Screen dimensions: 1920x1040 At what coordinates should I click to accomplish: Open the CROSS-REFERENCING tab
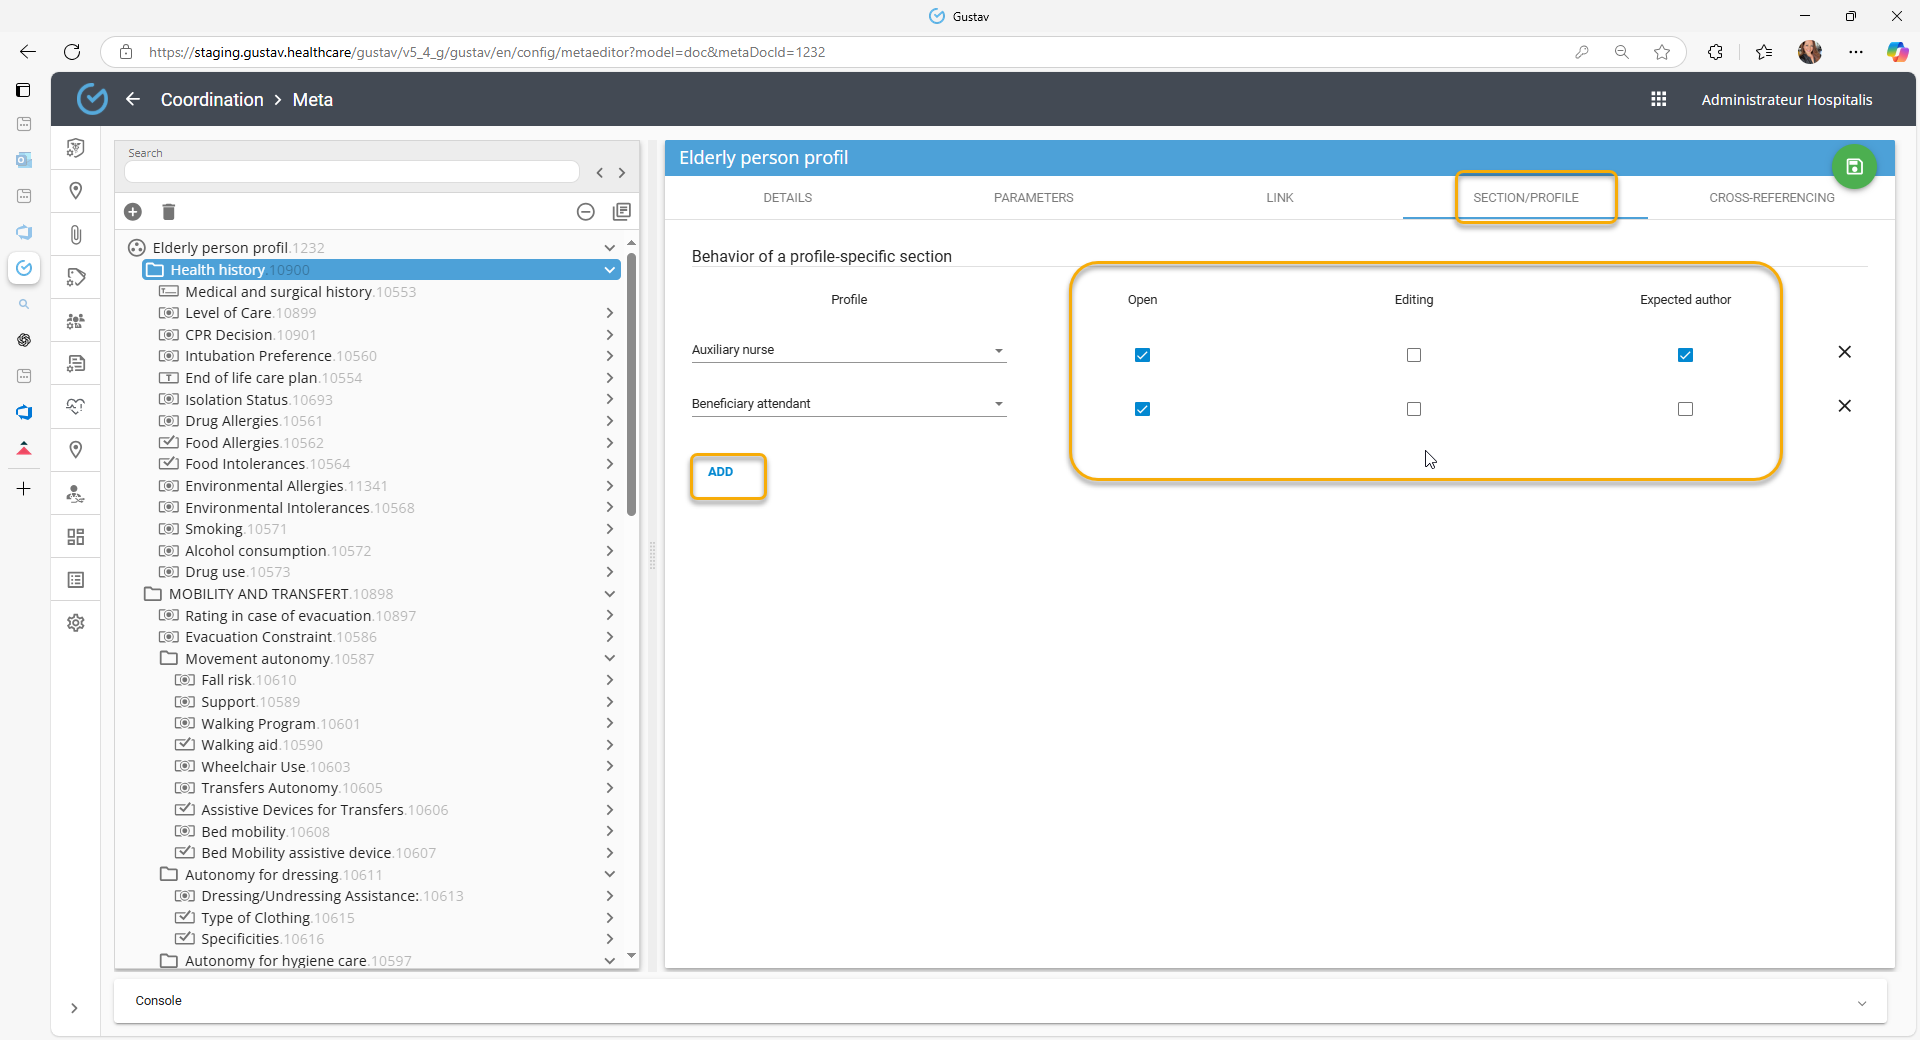(x=1771, y=198)
